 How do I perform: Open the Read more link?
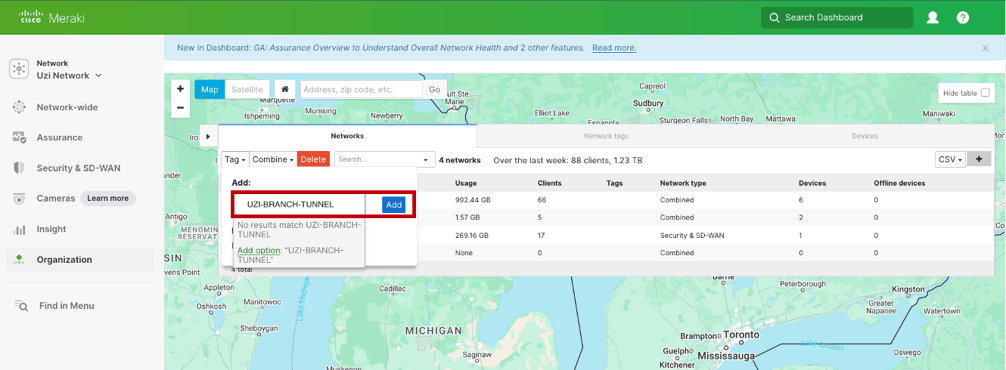(614, 48)
